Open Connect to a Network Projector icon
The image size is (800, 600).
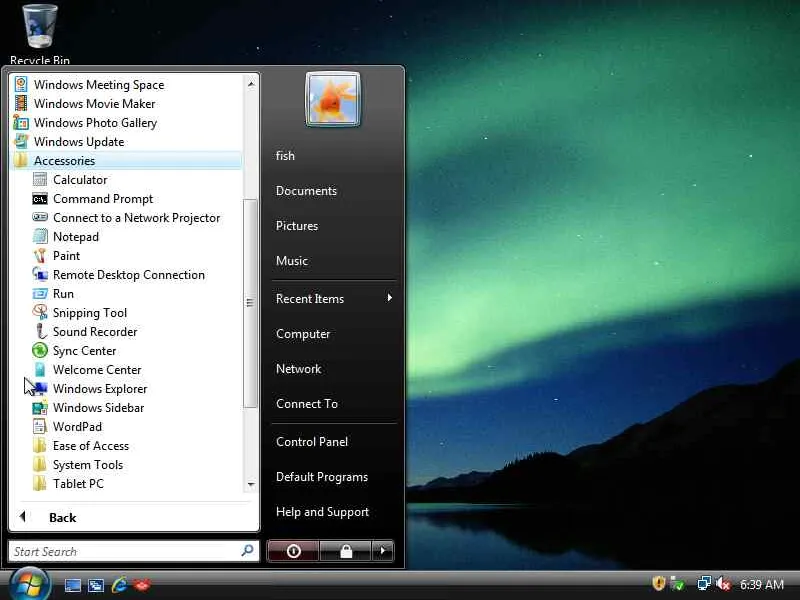coord(40,218)
